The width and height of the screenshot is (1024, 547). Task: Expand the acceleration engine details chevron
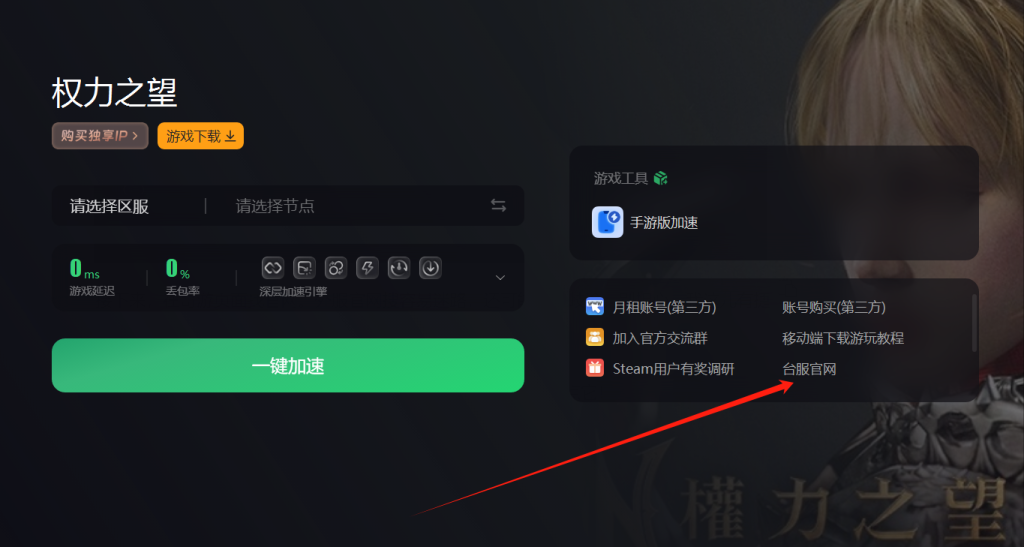[500, 278]
